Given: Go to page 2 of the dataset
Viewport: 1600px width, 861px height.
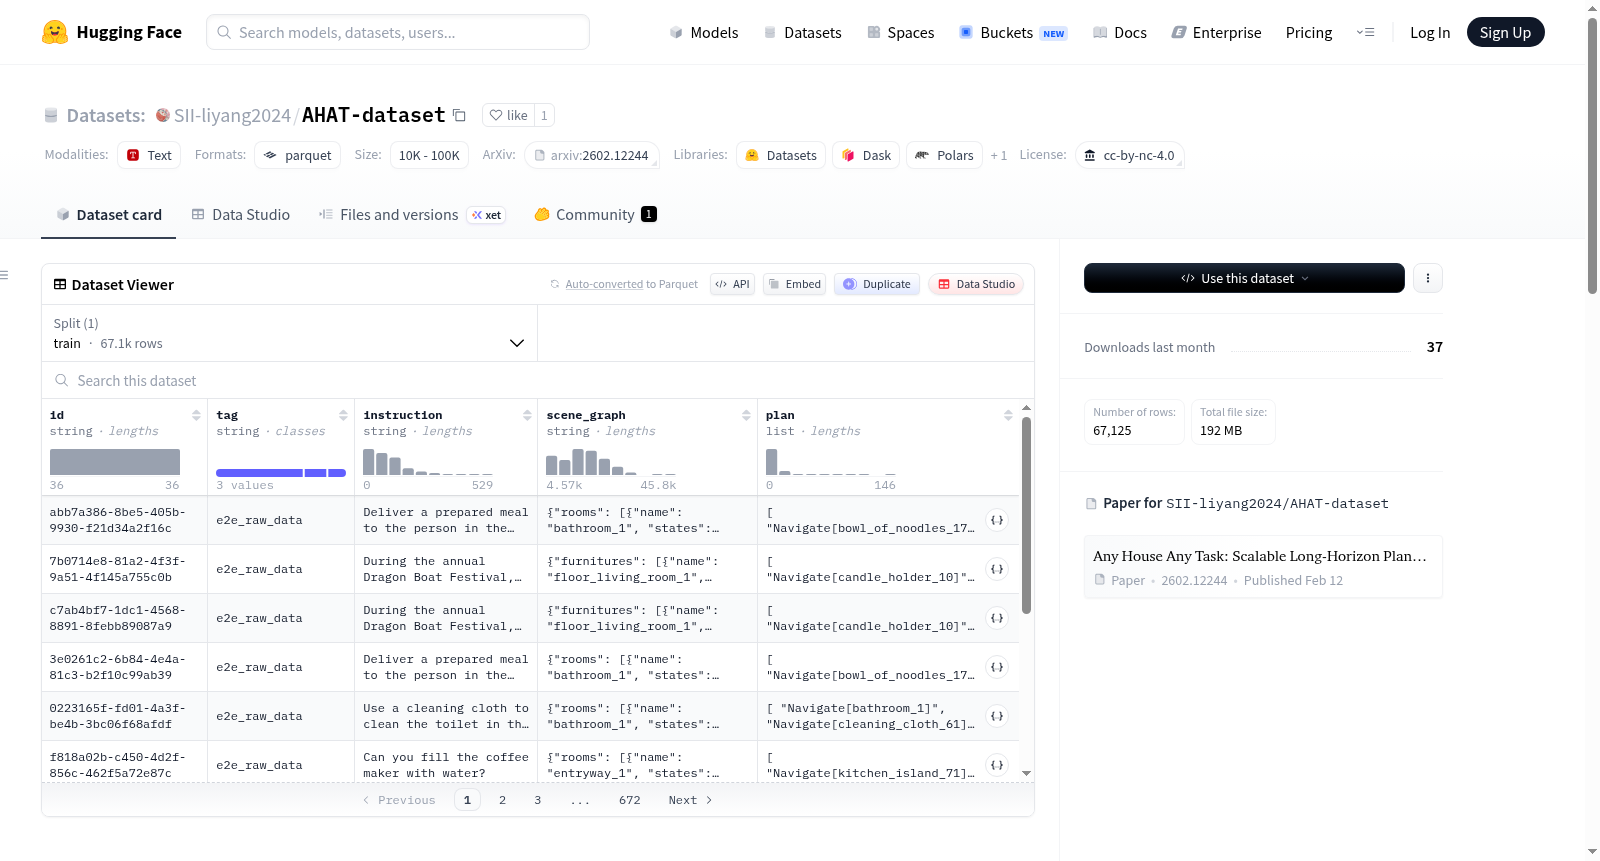Looking at the screenshot, I should click(x=502, y=800).
